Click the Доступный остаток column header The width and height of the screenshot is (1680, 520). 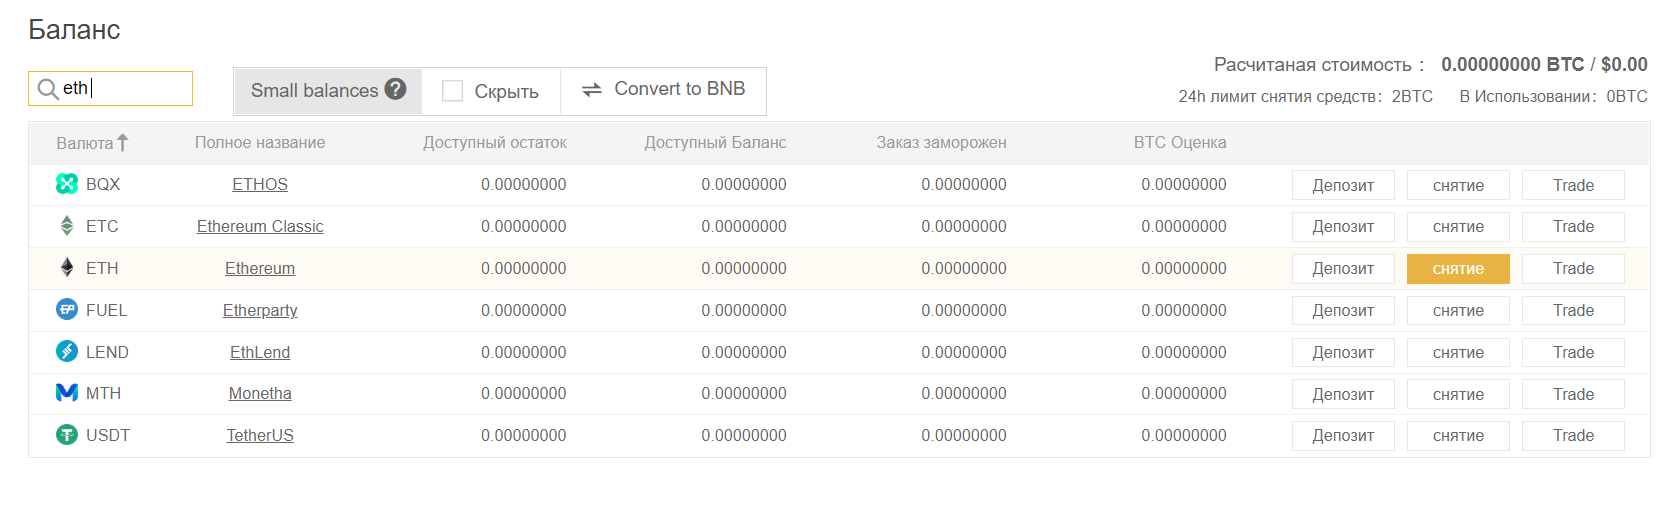click(x=495, y=143)
